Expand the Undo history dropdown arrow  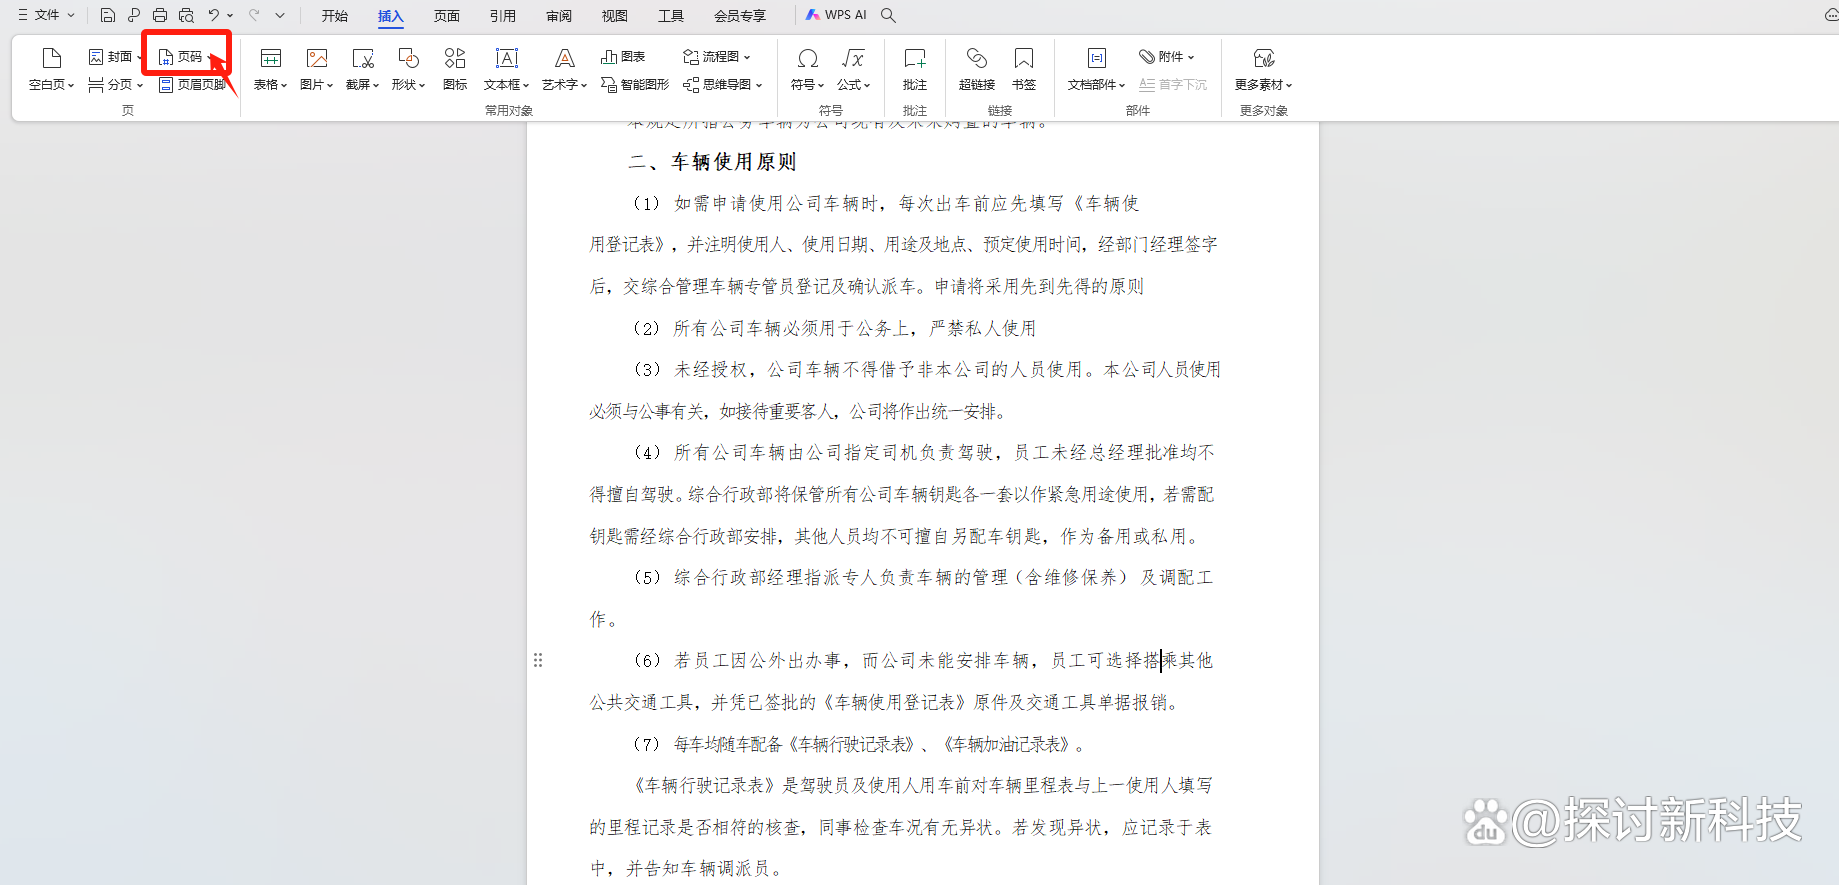pyautogui.click(x=230, y=15)
